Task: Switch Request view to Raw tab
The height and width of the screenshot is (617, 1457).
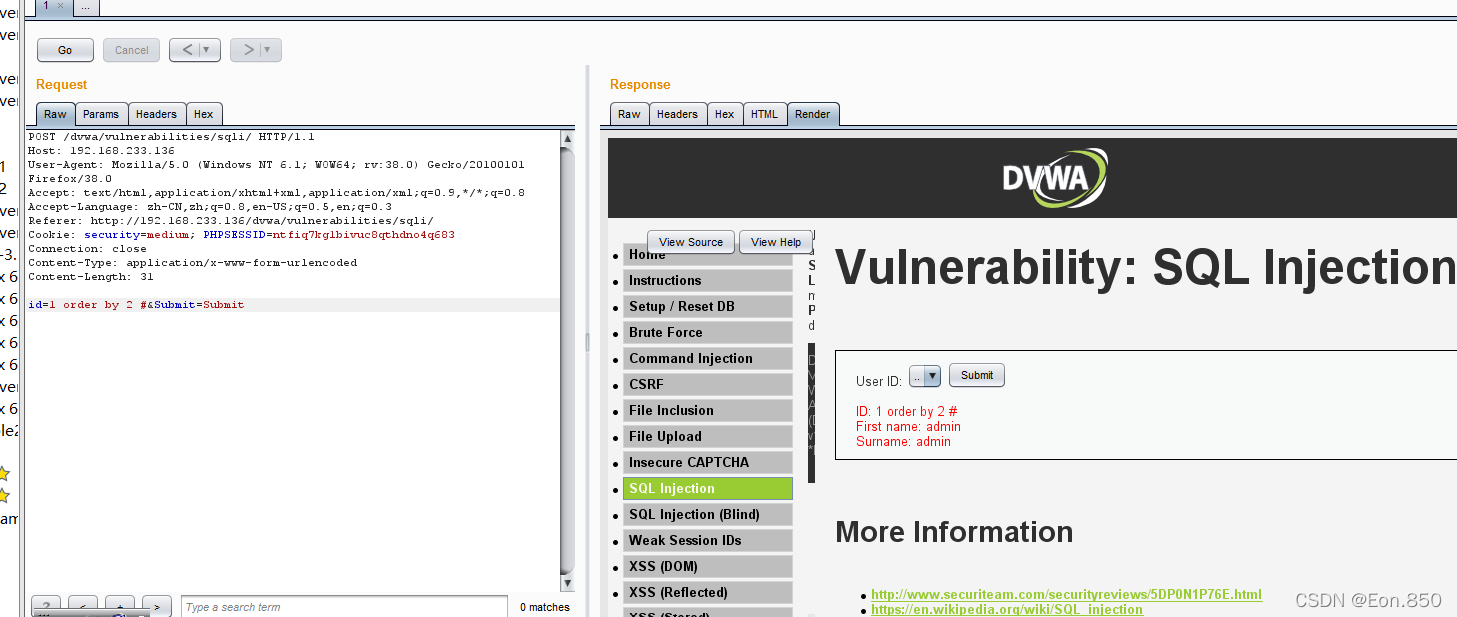Action: (x=55, y=114)
